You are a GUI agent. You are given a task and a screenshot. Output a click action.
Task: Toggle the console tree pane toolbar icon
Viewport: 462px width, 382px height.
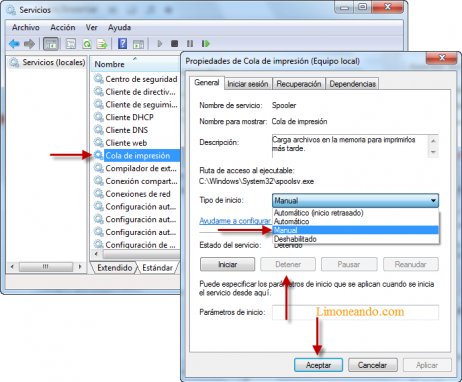coord(51,44)
